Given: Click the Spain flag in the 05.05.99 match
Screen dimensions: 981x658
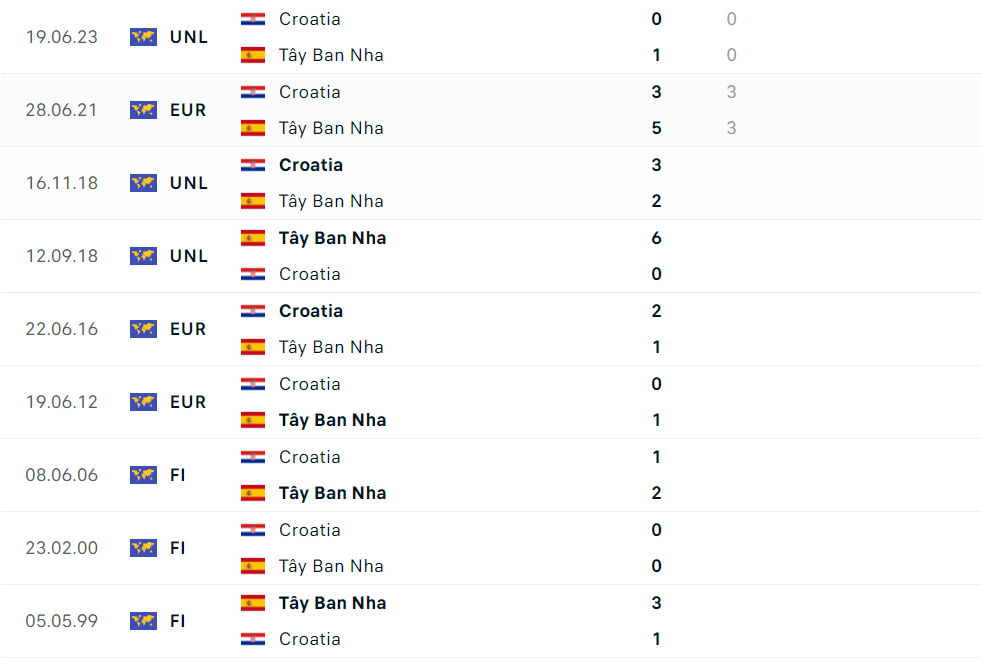Looking at the screenshot, I should [x=253, y=603].
